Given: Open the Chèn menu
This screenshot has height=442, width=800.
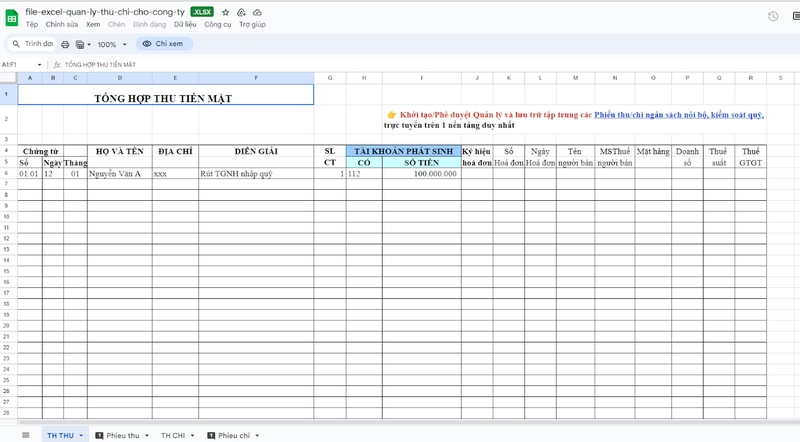Looking at the screenshot, I should tap(116, 24).
